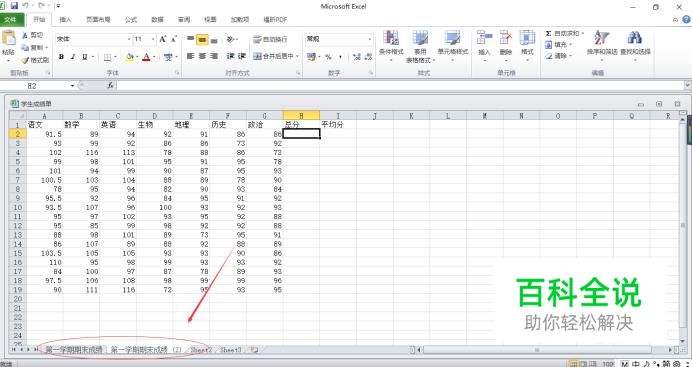Click the insert new worksheet button
This screenshot has width=692, height=367.
tap(253, 349)
